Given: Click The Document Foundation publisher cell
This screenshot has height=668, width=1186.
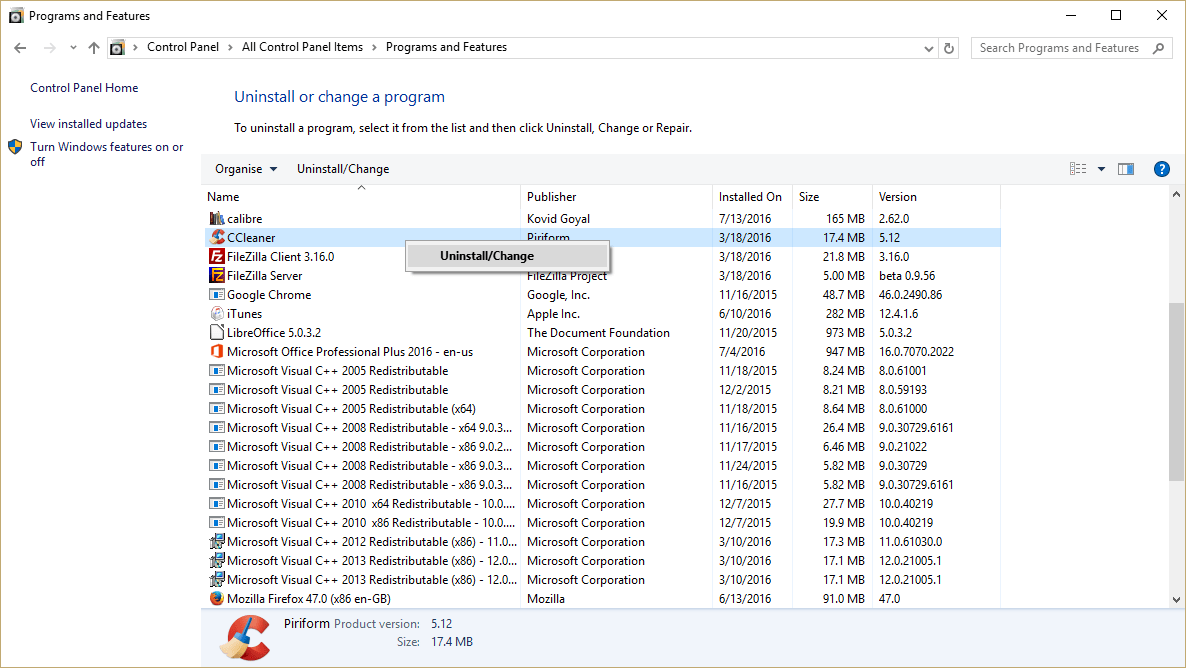Looking at the screenshot, I should click(598, 333).
